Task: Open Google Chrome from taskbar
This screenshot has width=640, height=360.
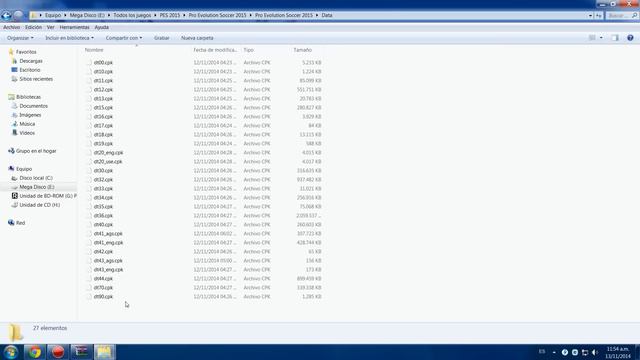Action: pyautogui.click(x=34, y=352)
